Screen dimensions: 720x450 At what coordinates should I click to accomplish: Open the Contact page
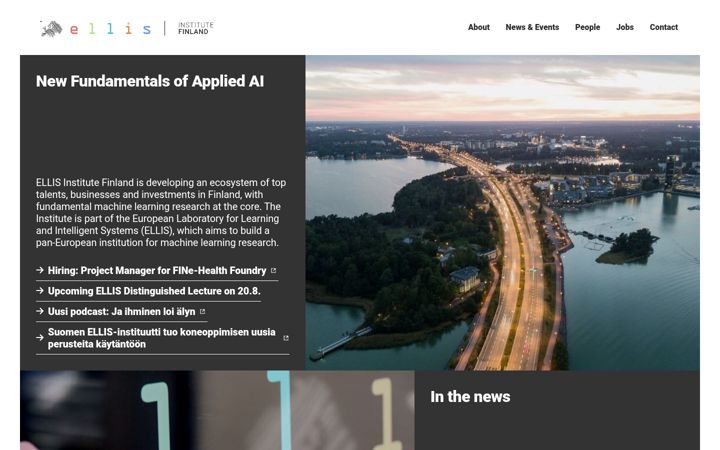click(x=664, y=27)
